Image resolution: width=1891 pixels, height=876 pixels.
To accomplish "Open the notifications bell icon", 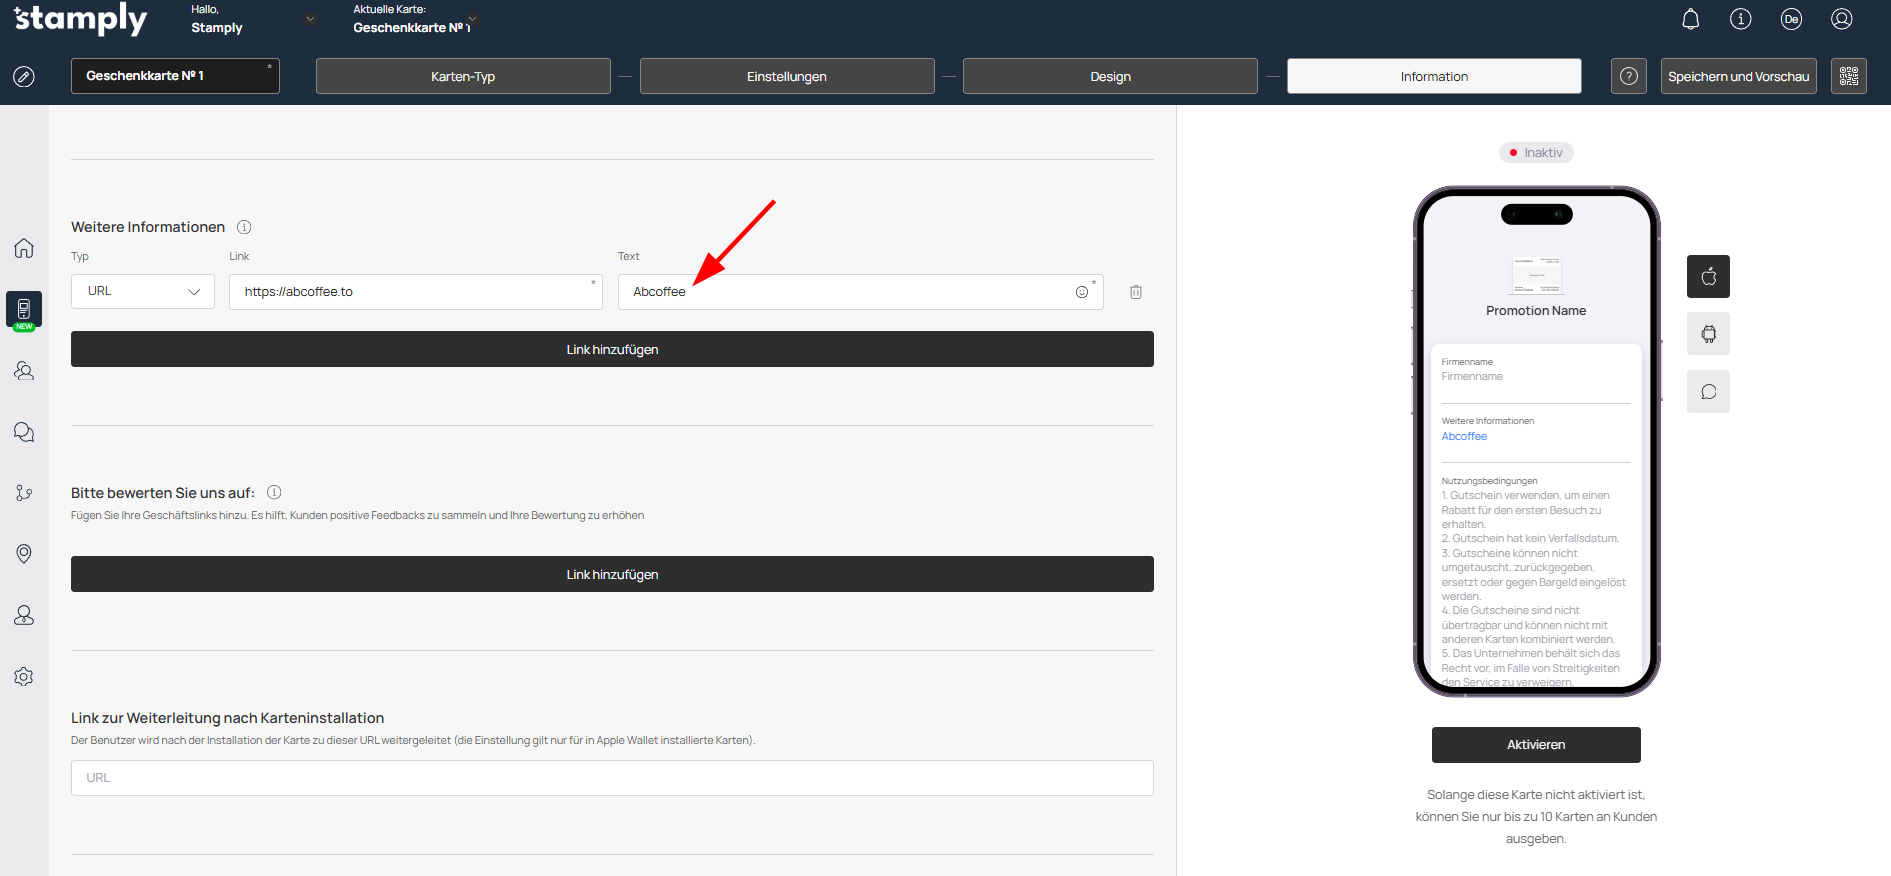I will [1690, 19].
